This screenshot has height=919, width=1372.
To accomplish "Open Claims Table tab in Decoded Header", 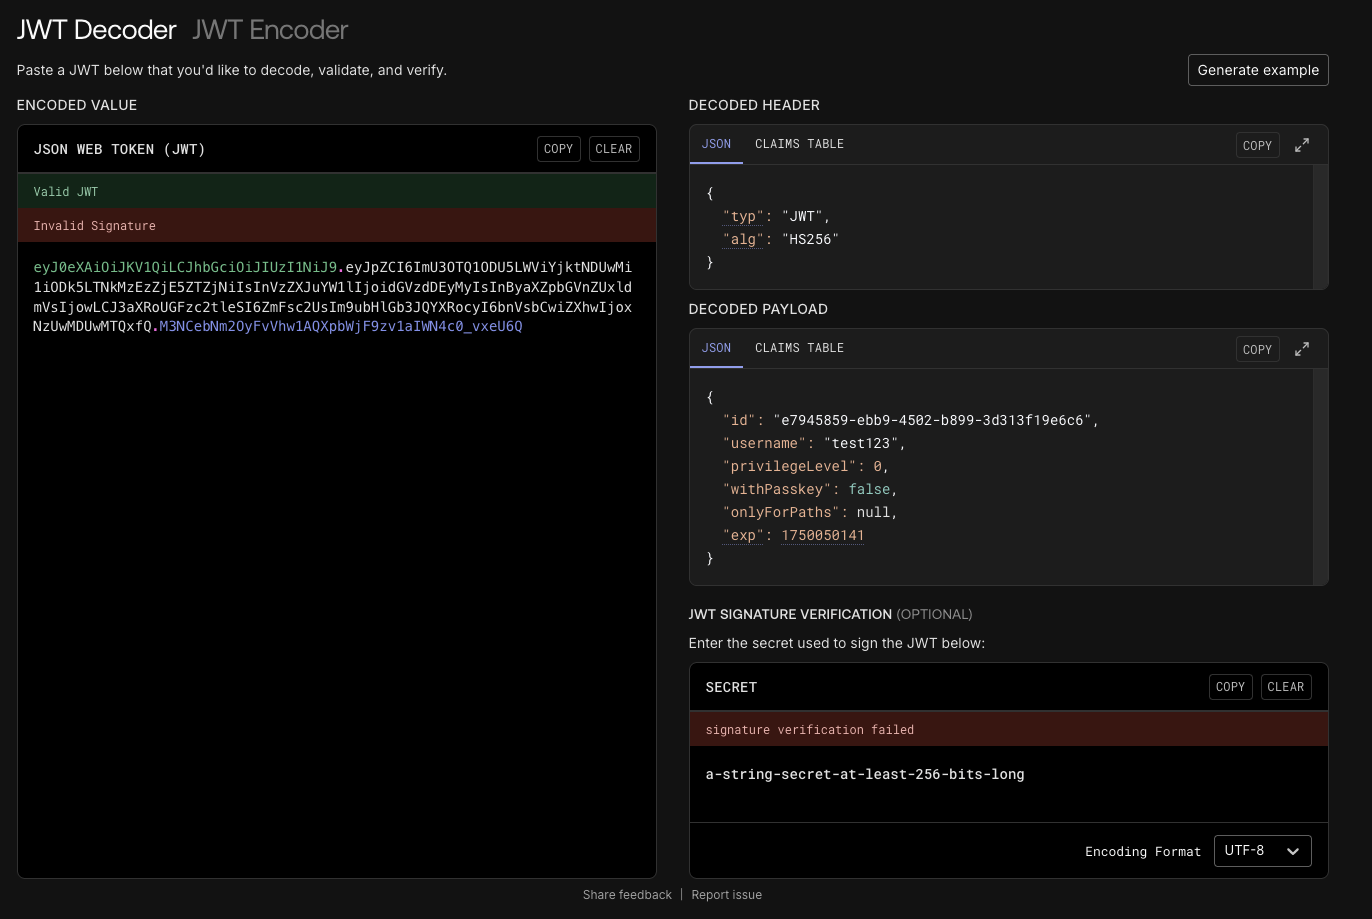I will point(799,144).
